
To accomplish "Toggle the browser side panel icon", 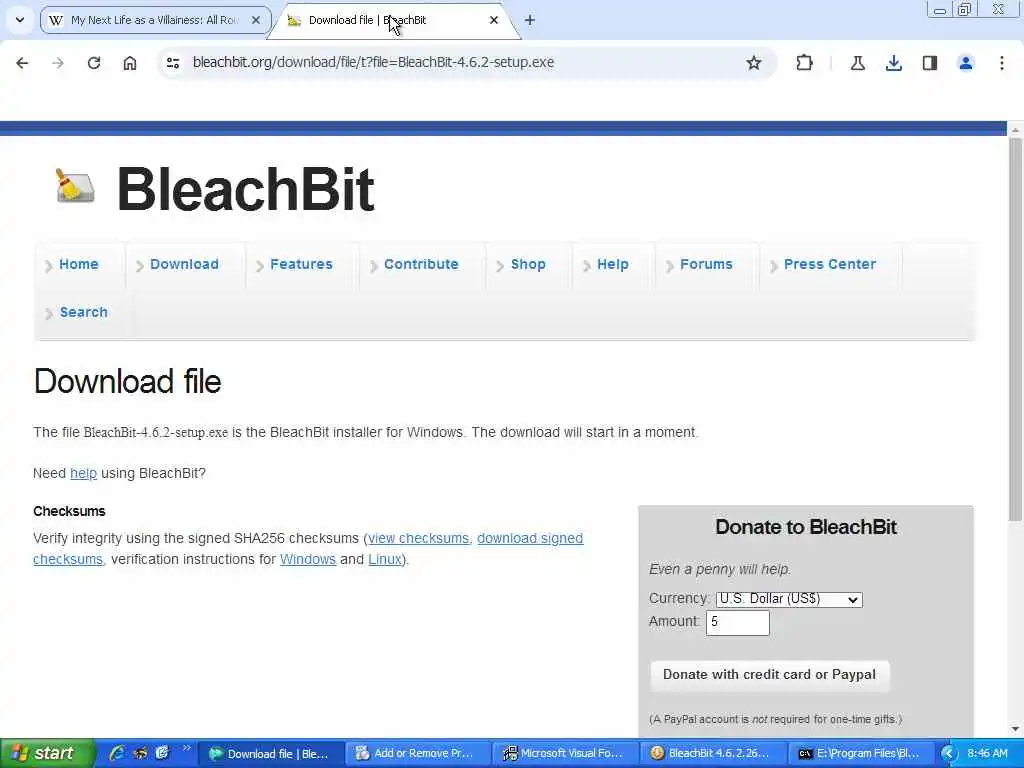I will pyautogui.click(x=929, y=63).
